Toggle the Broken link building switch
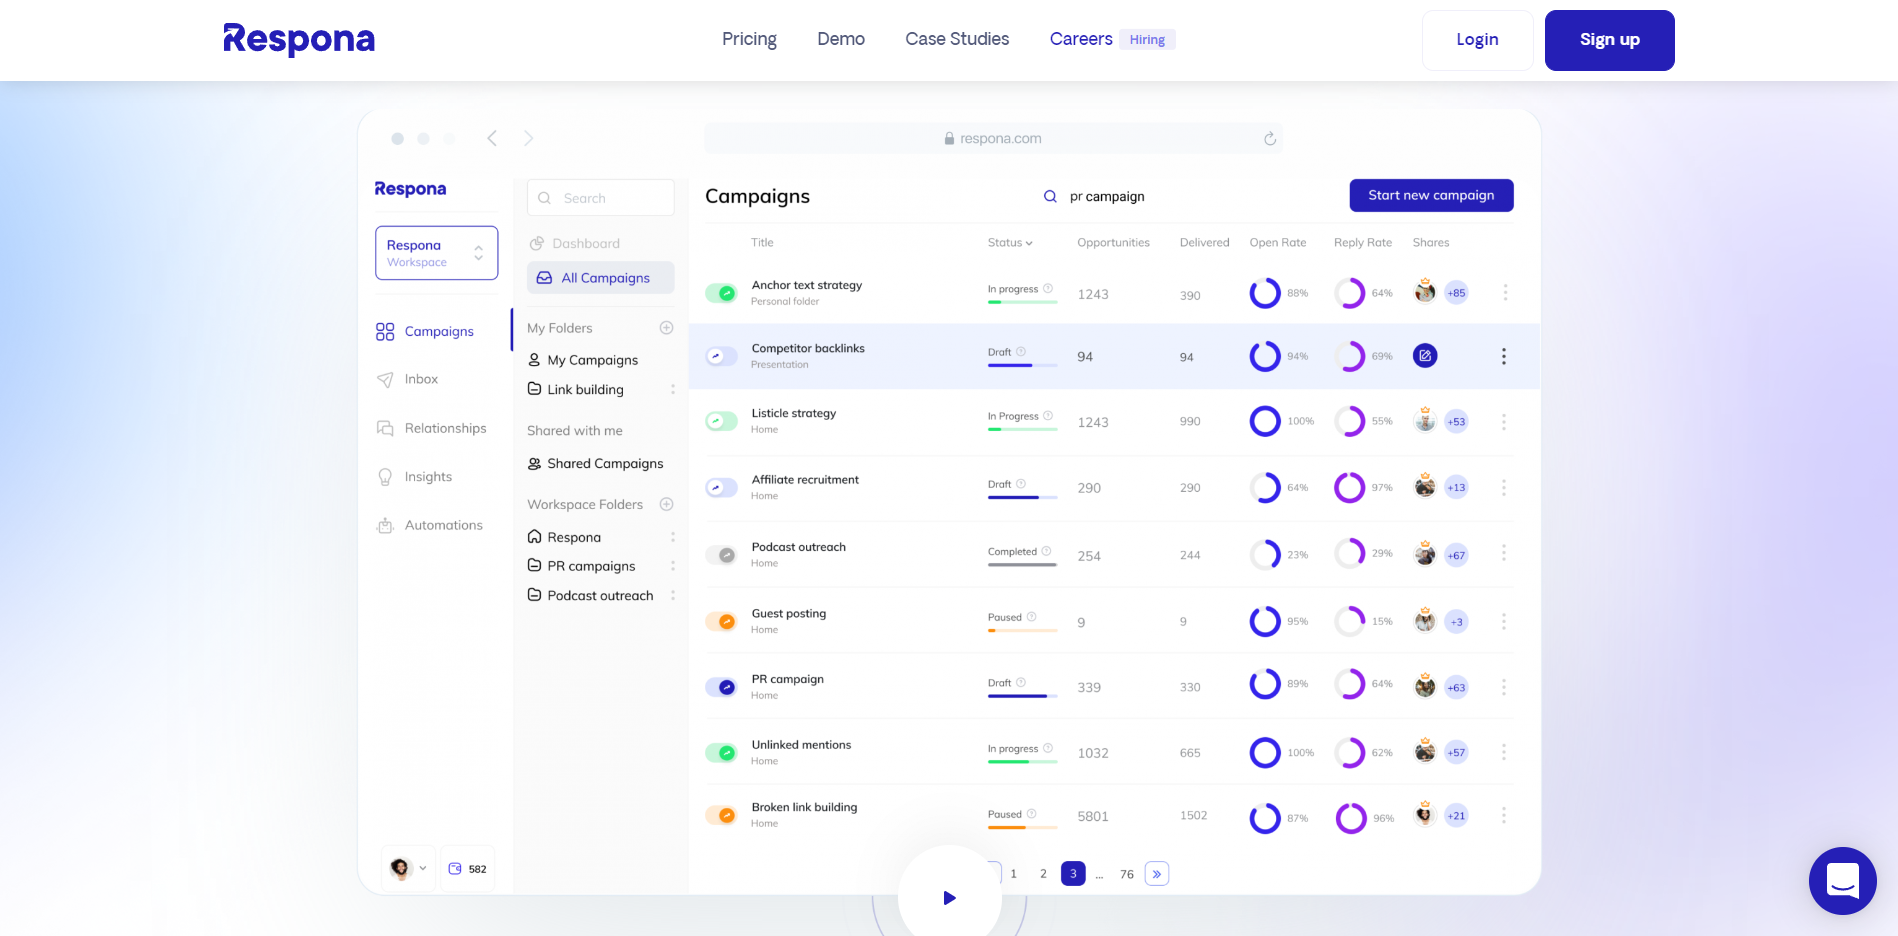 click(721, 815)
